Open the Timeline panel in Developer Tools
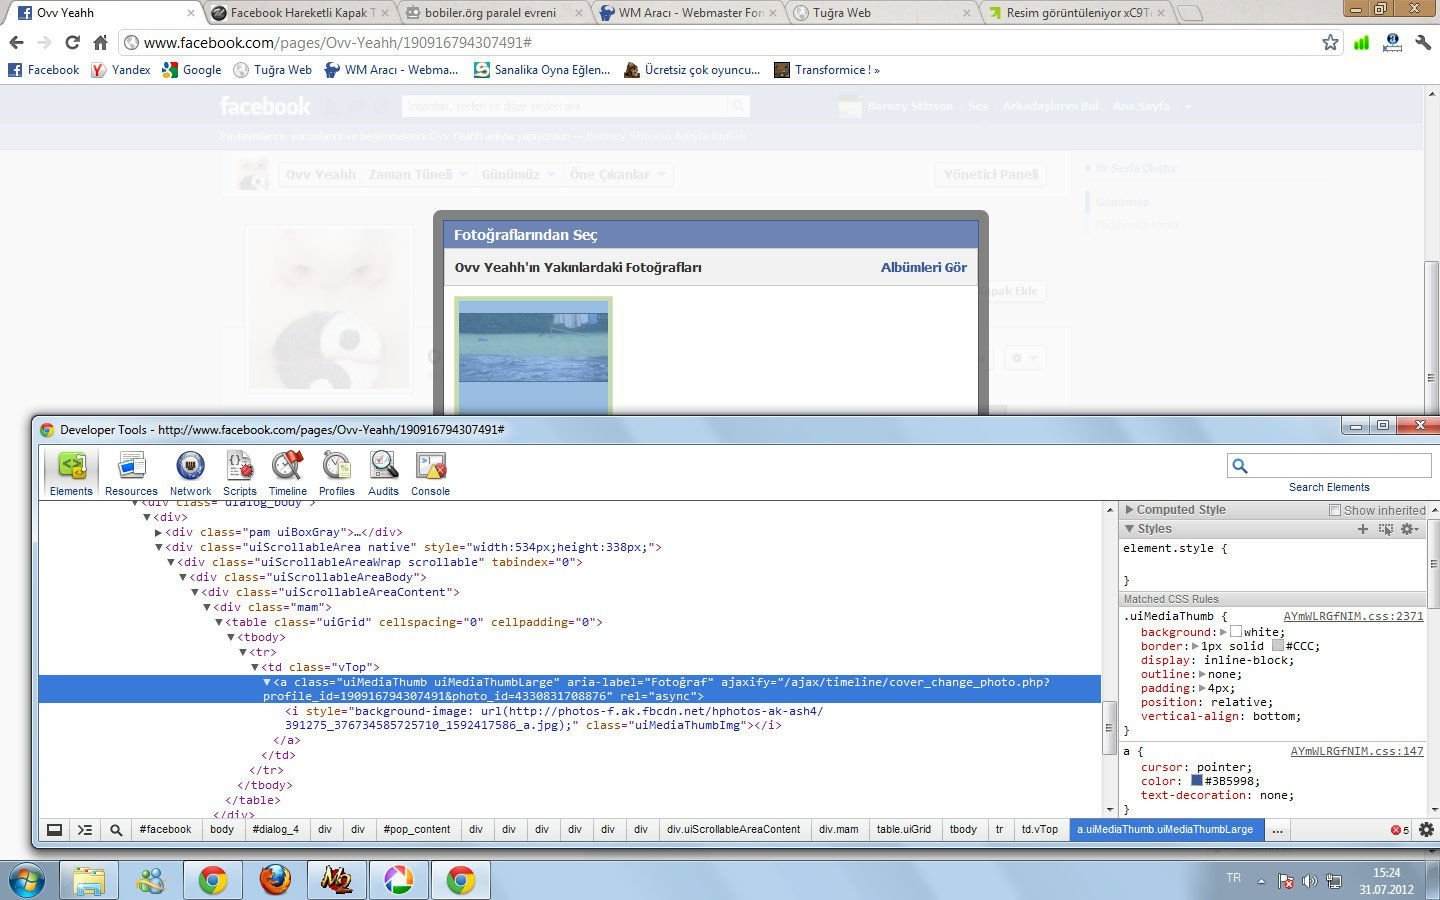The image size is (1440, 900). coord(287,473)
